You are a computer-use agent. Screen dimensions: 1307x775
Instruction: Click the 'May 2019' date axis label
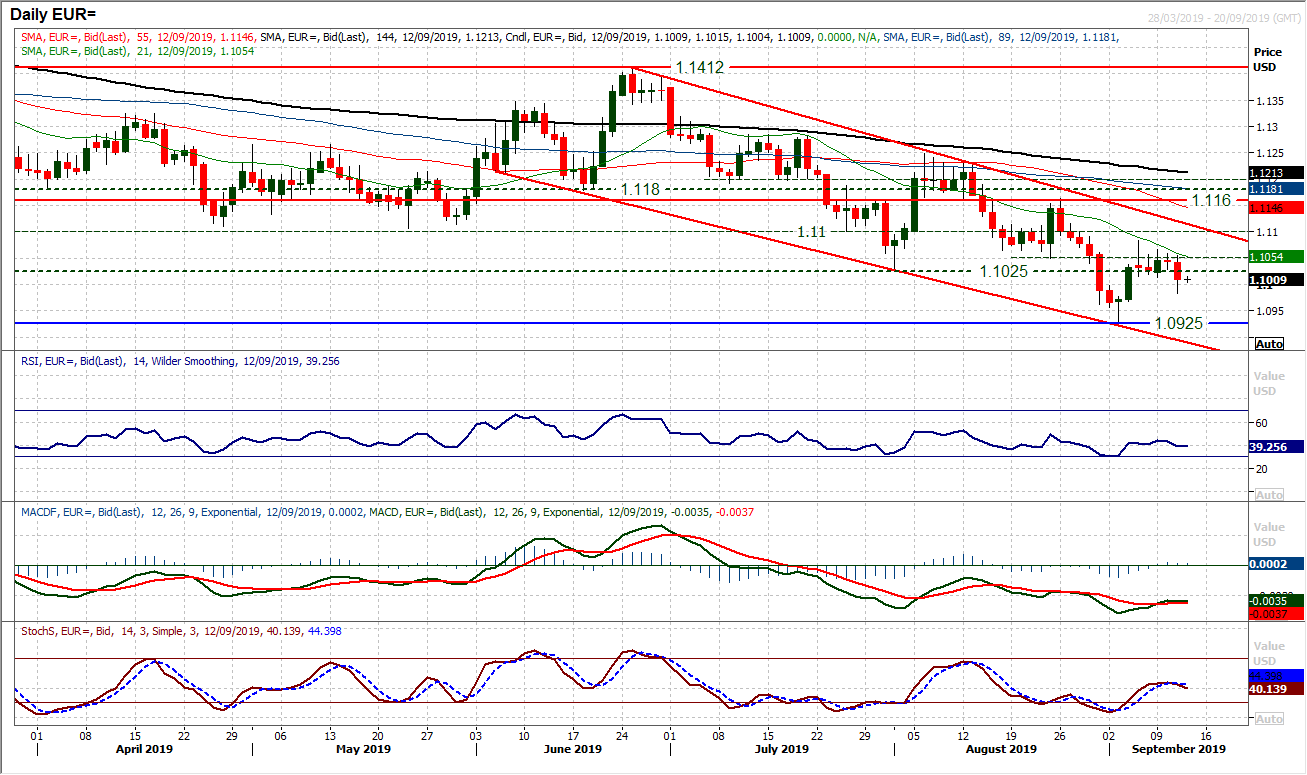(363, 748)
